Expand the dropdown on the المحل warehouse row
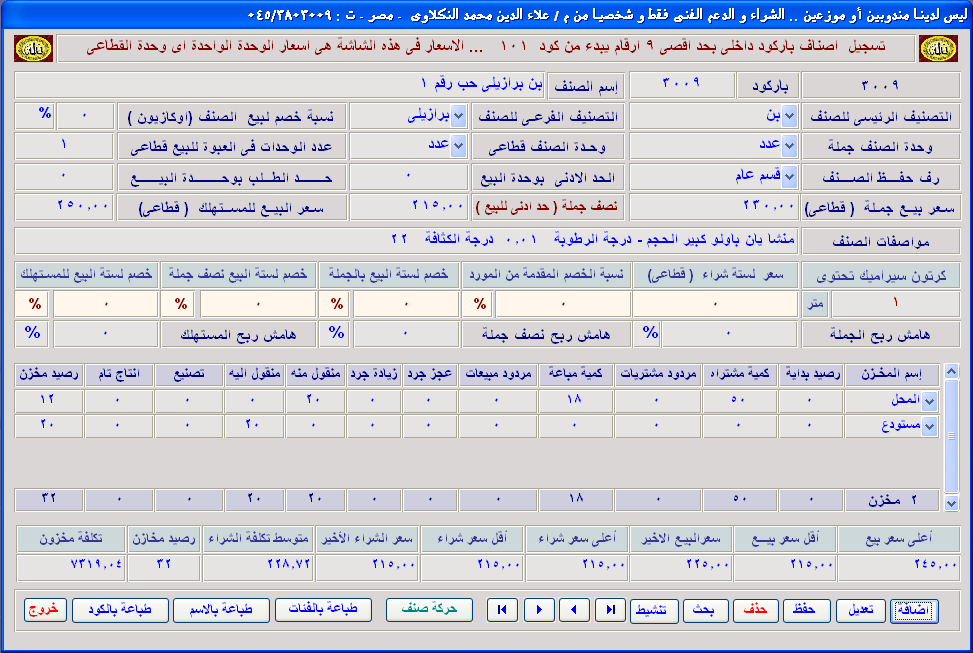973x653 pixels. tap(929, 401)
